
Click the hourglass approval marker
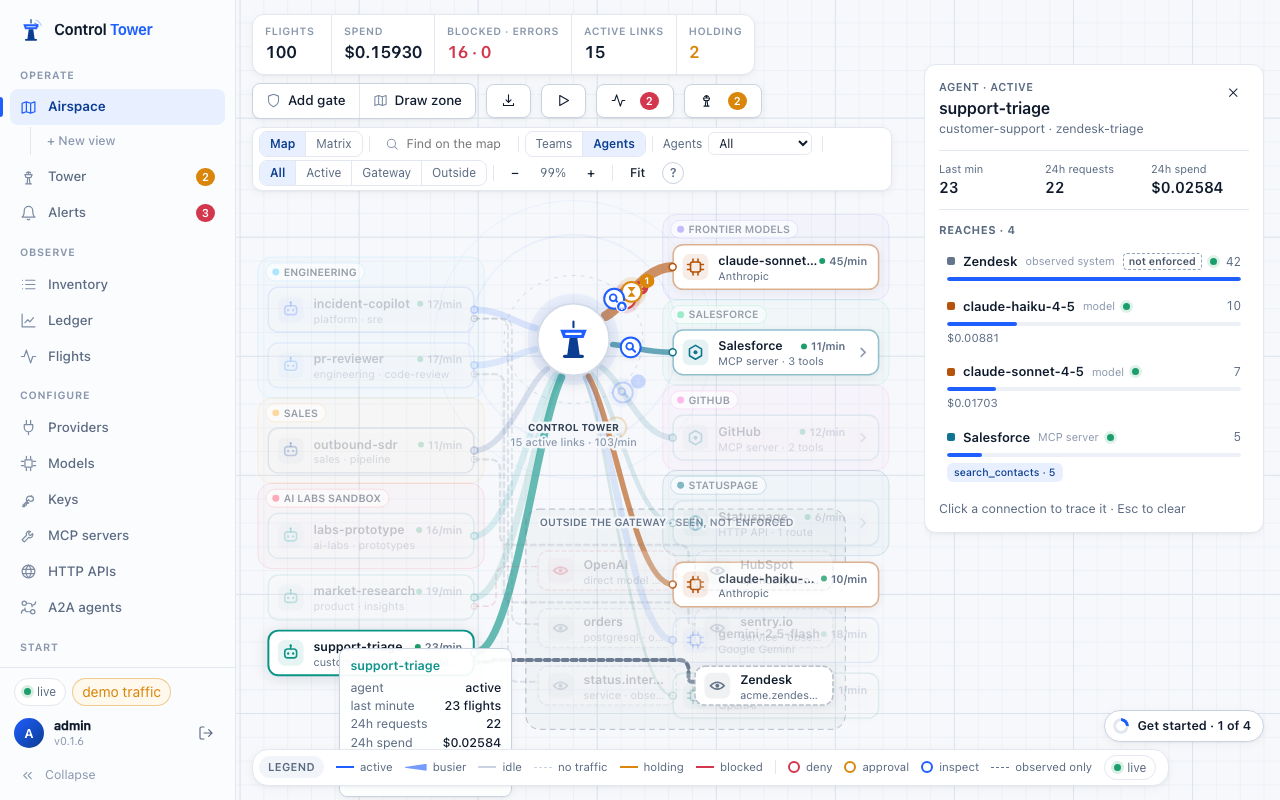coord(632,291)
